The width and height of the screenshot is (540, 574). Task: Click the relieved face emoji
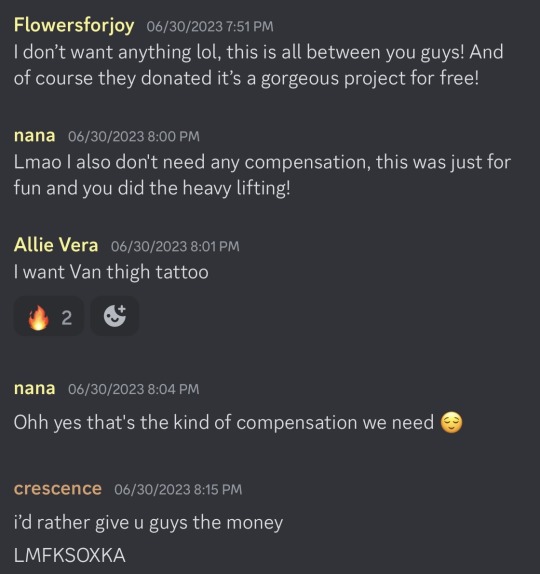[x=451, y=422]
